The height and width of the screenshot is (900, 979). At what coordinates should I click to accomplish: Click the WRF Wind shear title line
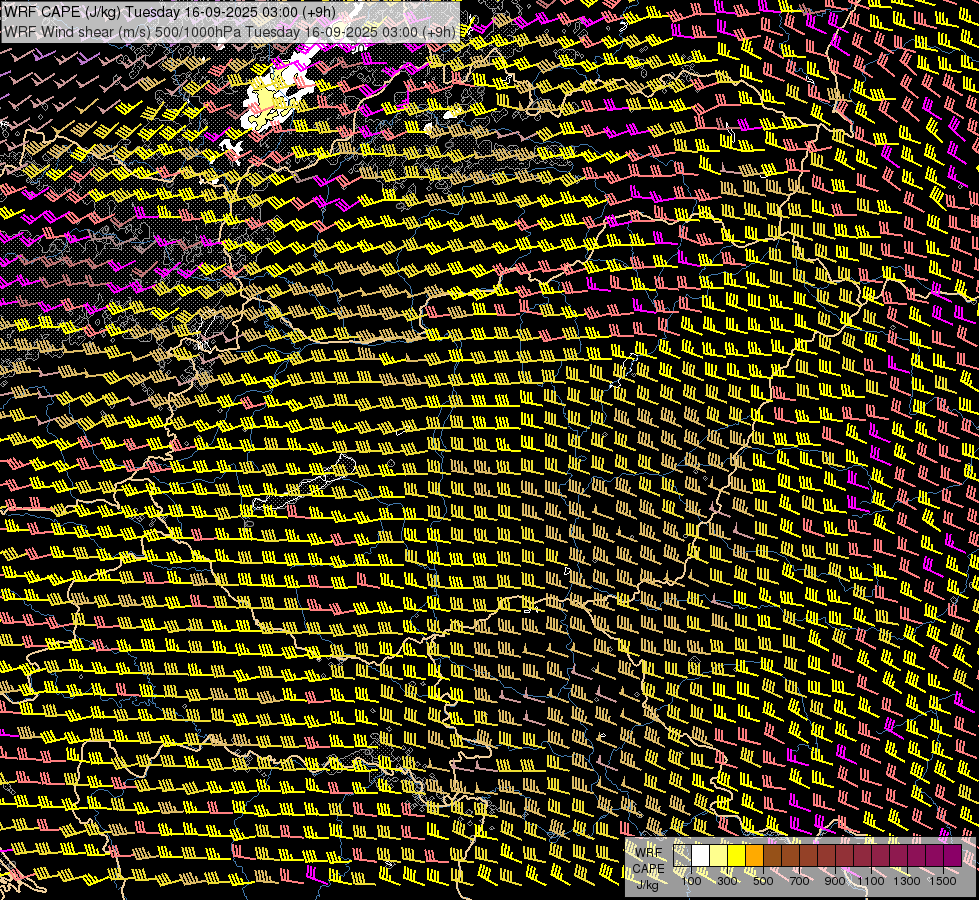point(229,32)
